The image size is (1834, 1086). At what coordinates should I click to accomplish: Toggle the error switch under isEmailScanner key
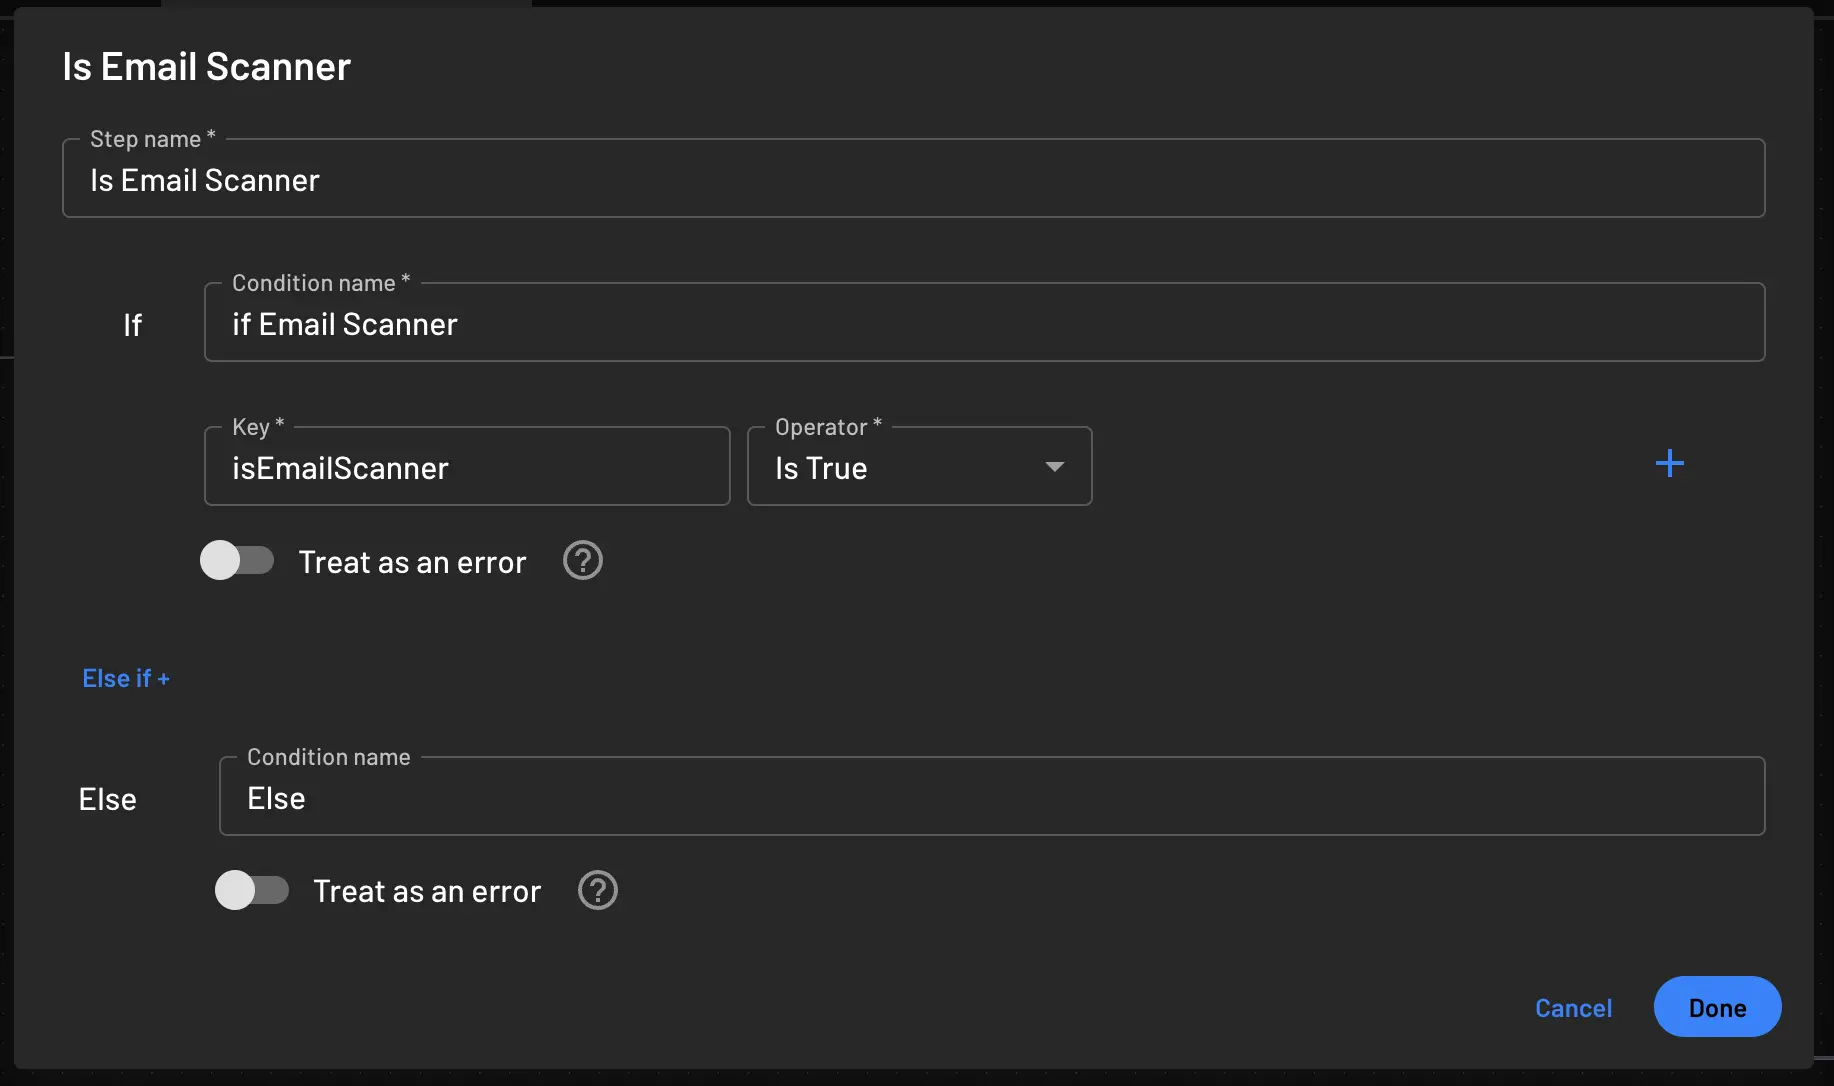pos(238,560)
